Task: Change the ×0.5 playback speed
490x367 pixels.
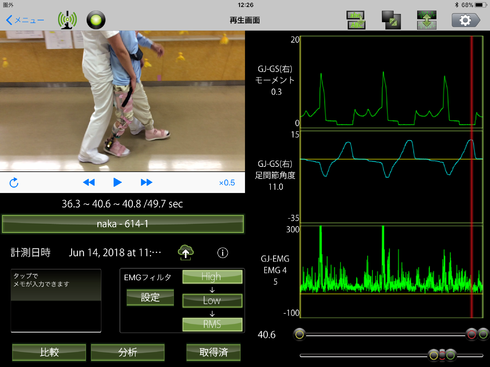Action: (x=227, y=183)
